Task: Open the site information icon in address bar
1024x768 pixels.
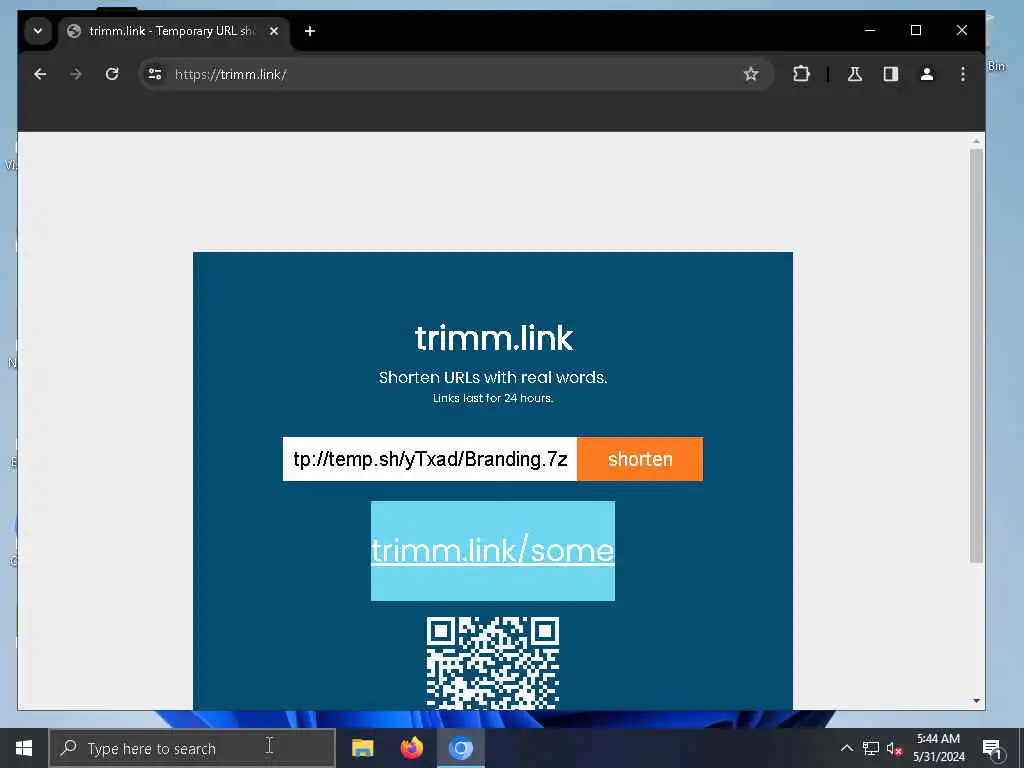Action: click(155, 74)
